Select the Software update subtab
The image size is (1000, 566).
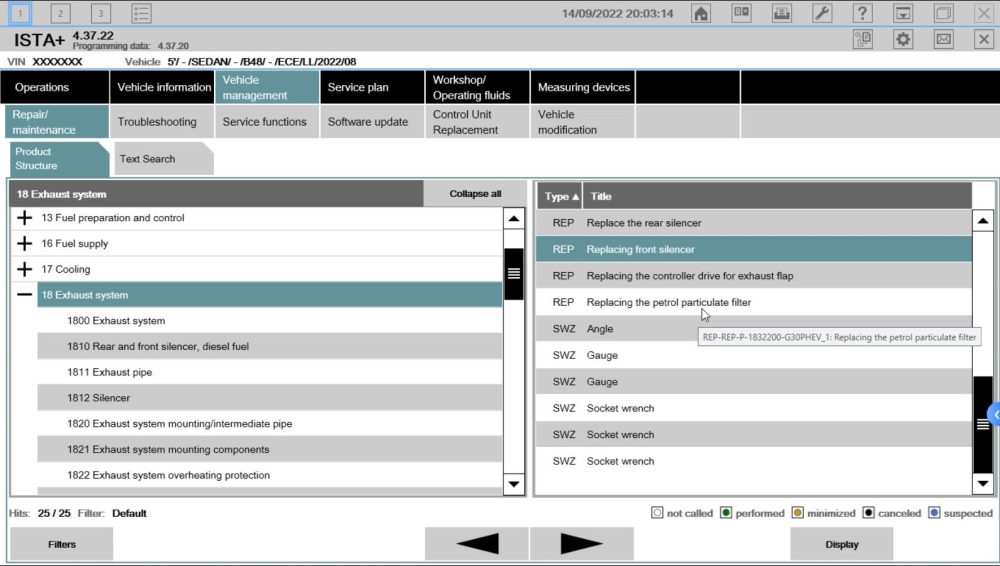tap(372, 122)
